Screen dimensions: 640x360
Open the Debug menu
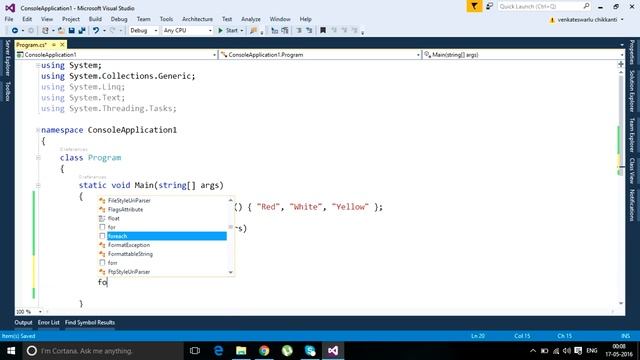(119, 19)
